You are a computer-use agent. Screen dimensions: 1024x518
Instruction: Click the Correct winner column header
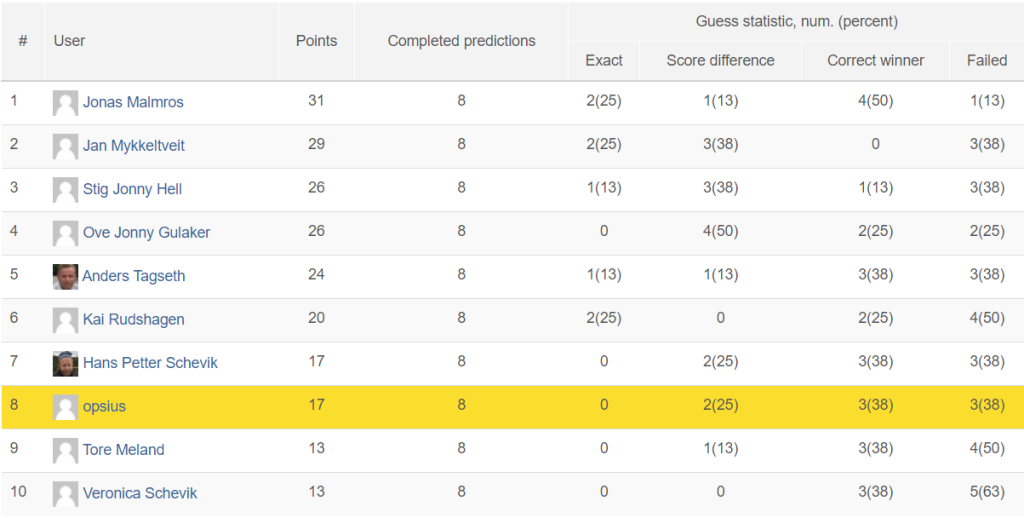point(875,61)
